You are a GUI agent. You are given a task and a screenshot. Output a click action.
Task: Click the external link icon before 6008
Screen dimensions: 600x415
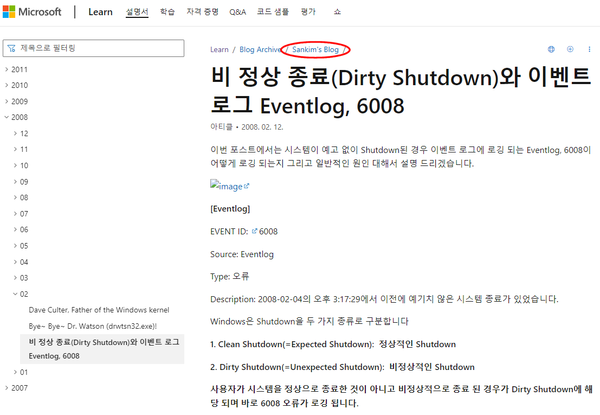point(254,231)
